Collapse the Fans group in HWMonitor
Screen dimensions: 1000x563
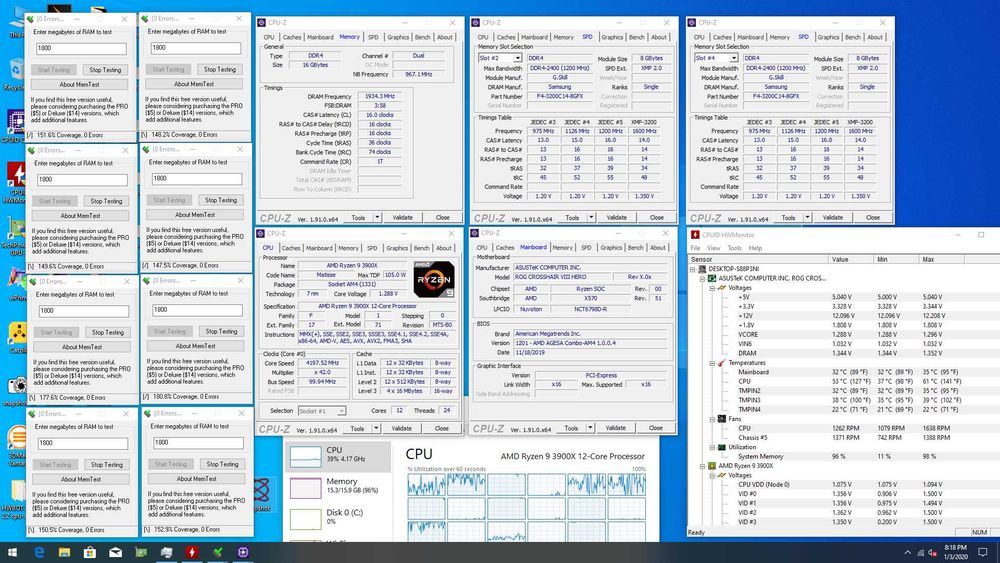tap(712, 419)
